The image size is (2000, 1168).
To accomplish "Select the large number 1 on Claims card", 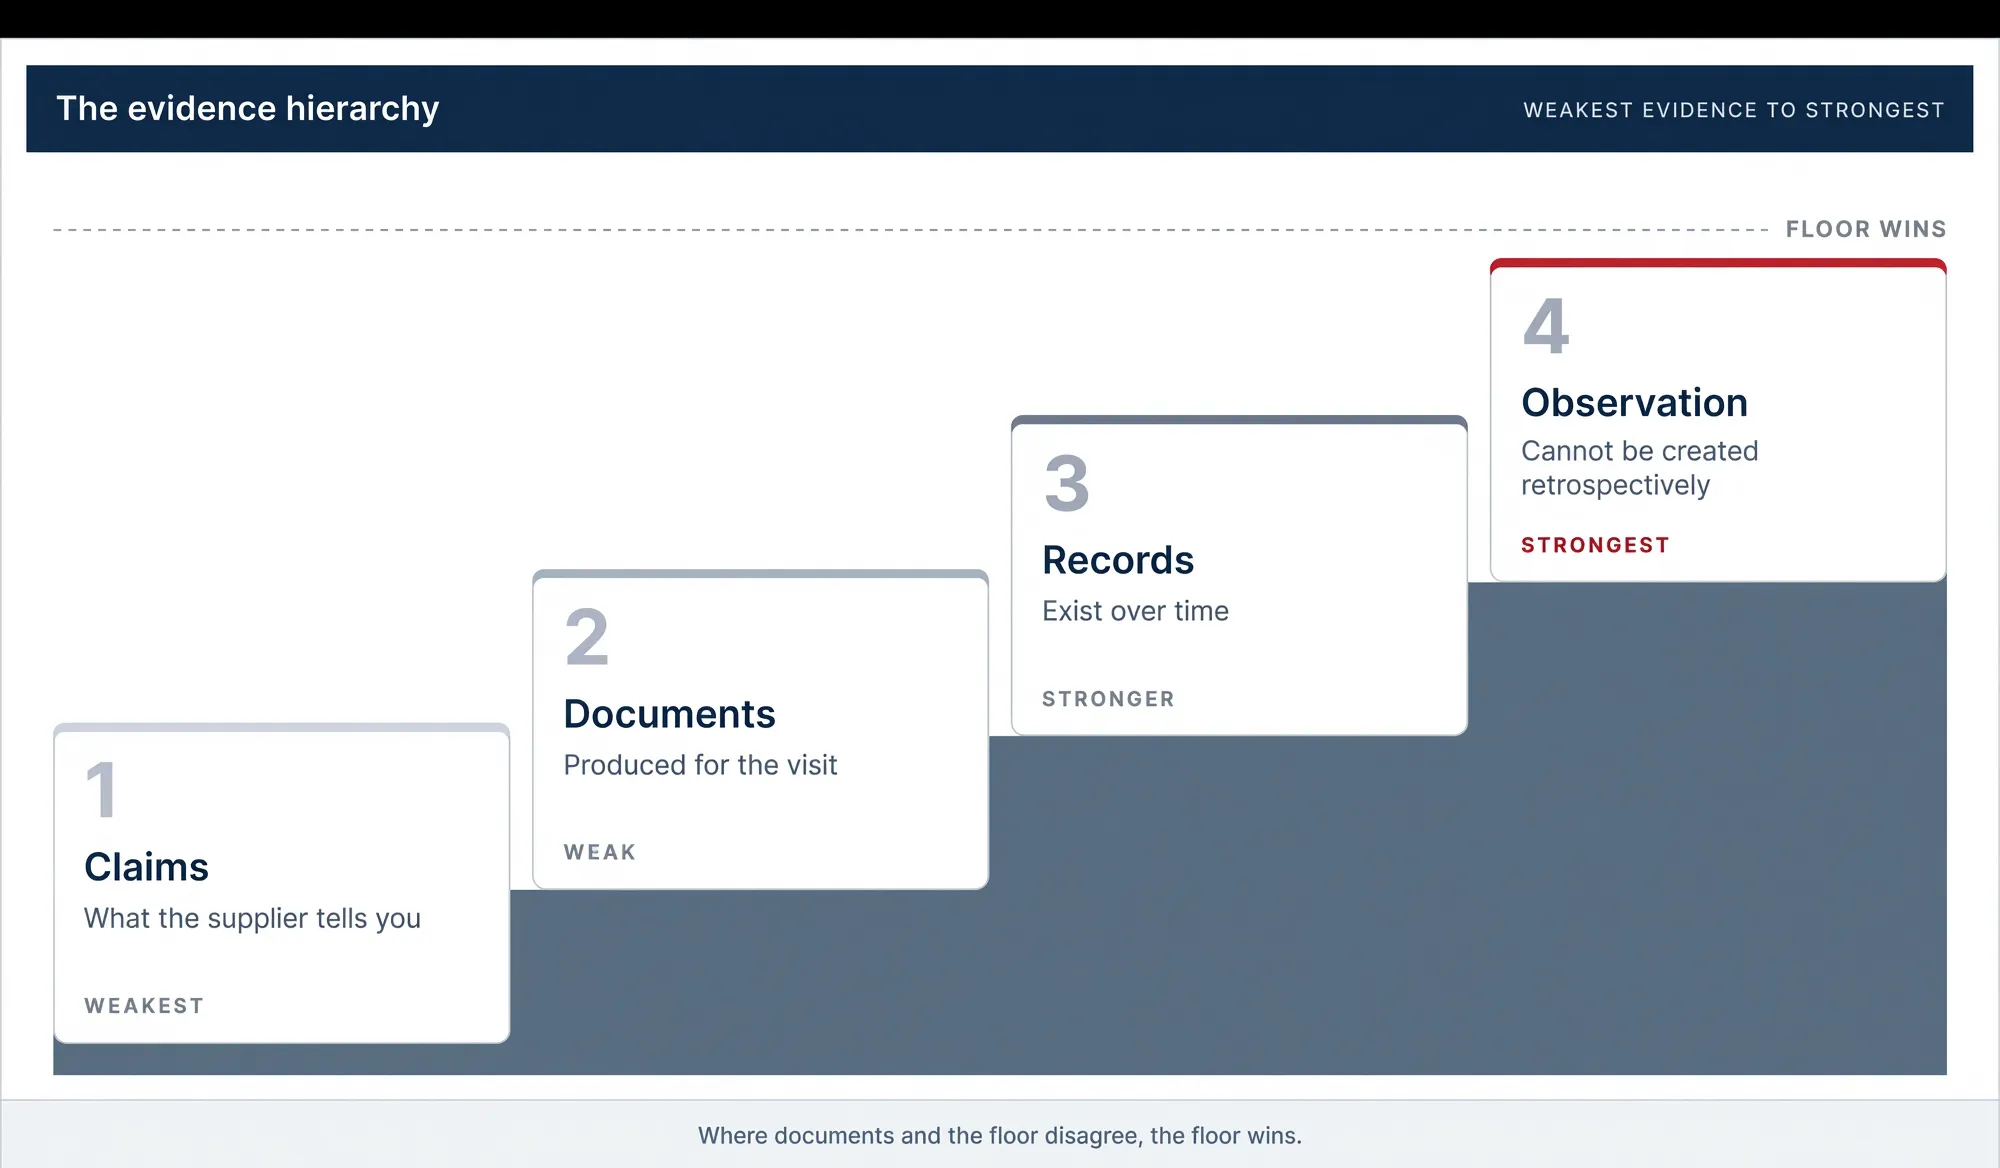I will click(101, 789).
